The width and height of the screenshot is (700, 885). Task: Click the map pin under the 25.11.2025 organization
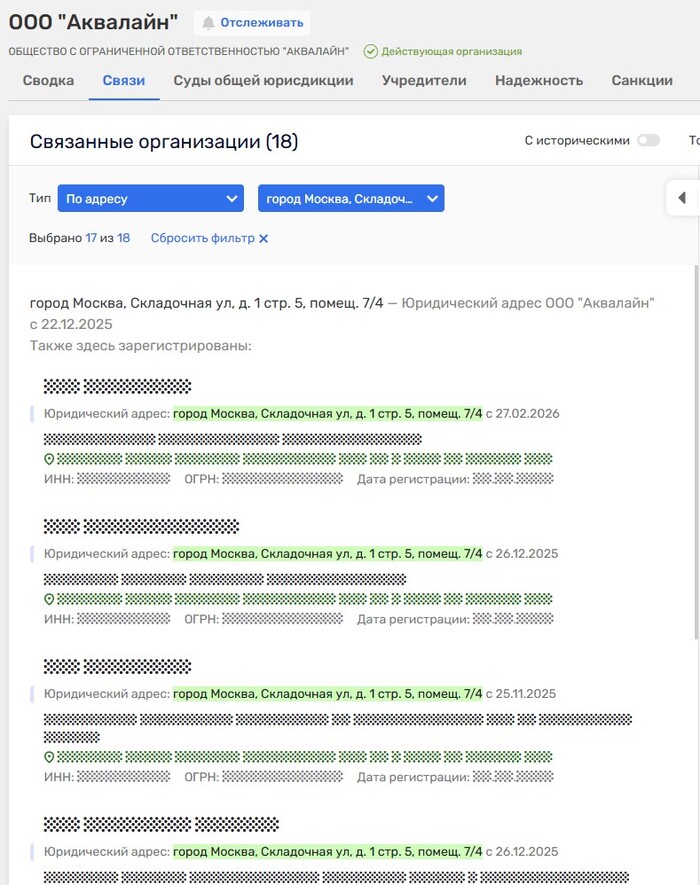pos(49,757)
